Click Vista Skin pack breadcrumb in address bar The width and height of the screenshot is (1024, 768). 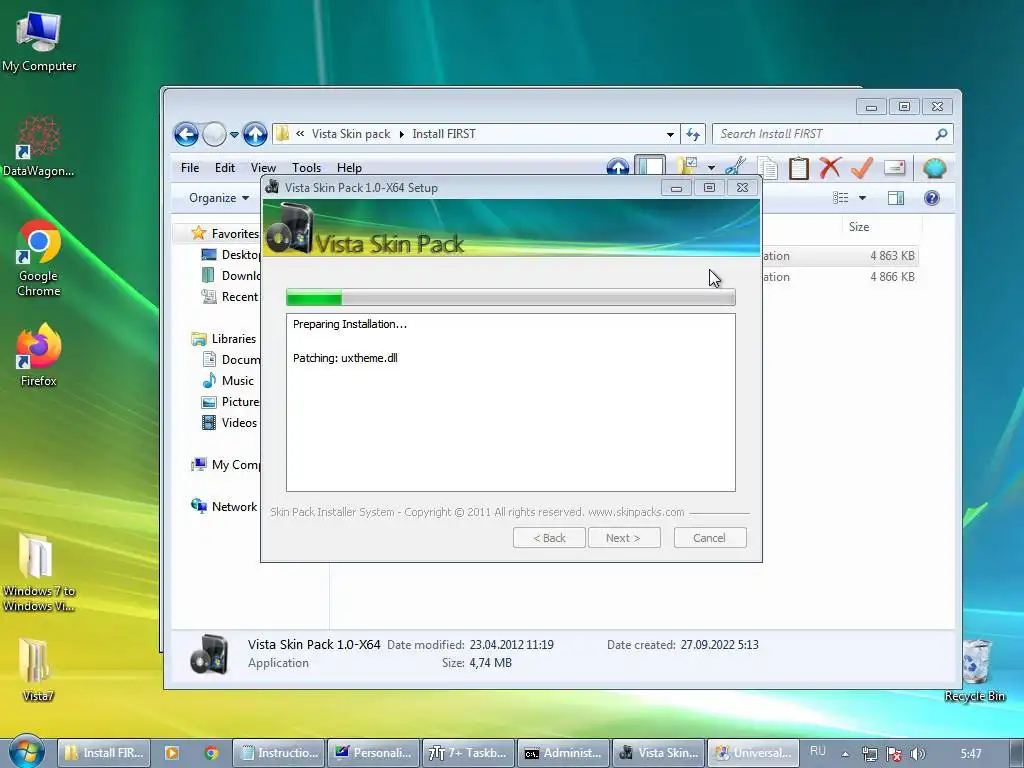click(351, 134)
